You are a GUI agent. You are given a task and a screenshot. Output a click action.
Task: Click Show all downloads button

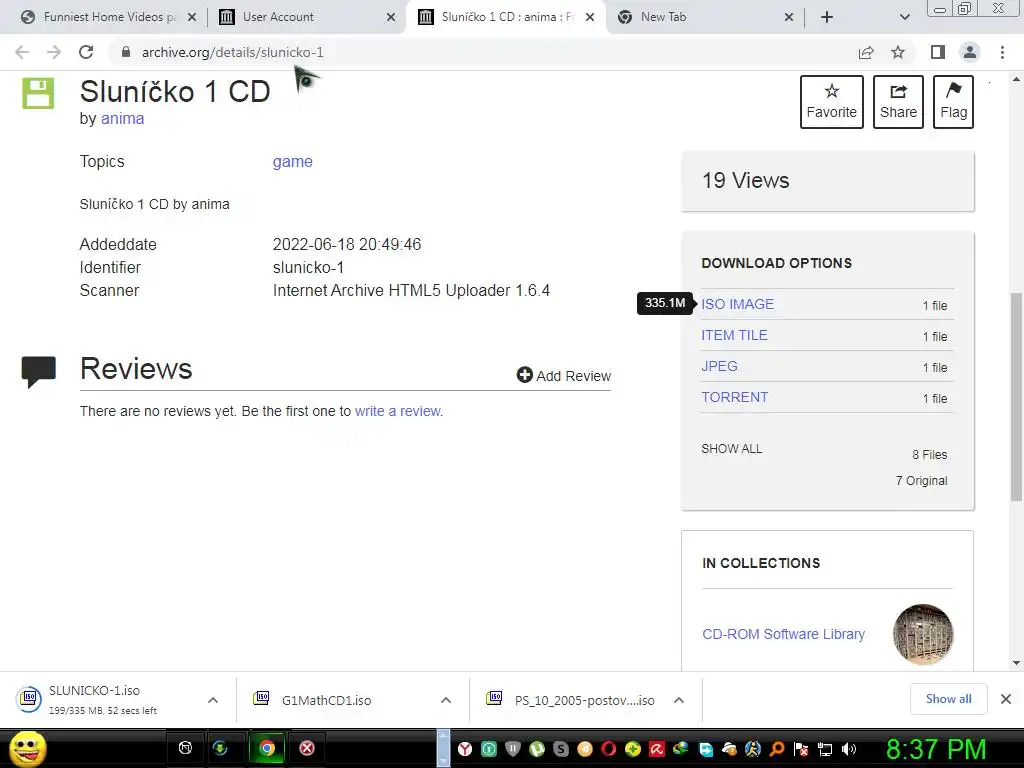[948, 699]
